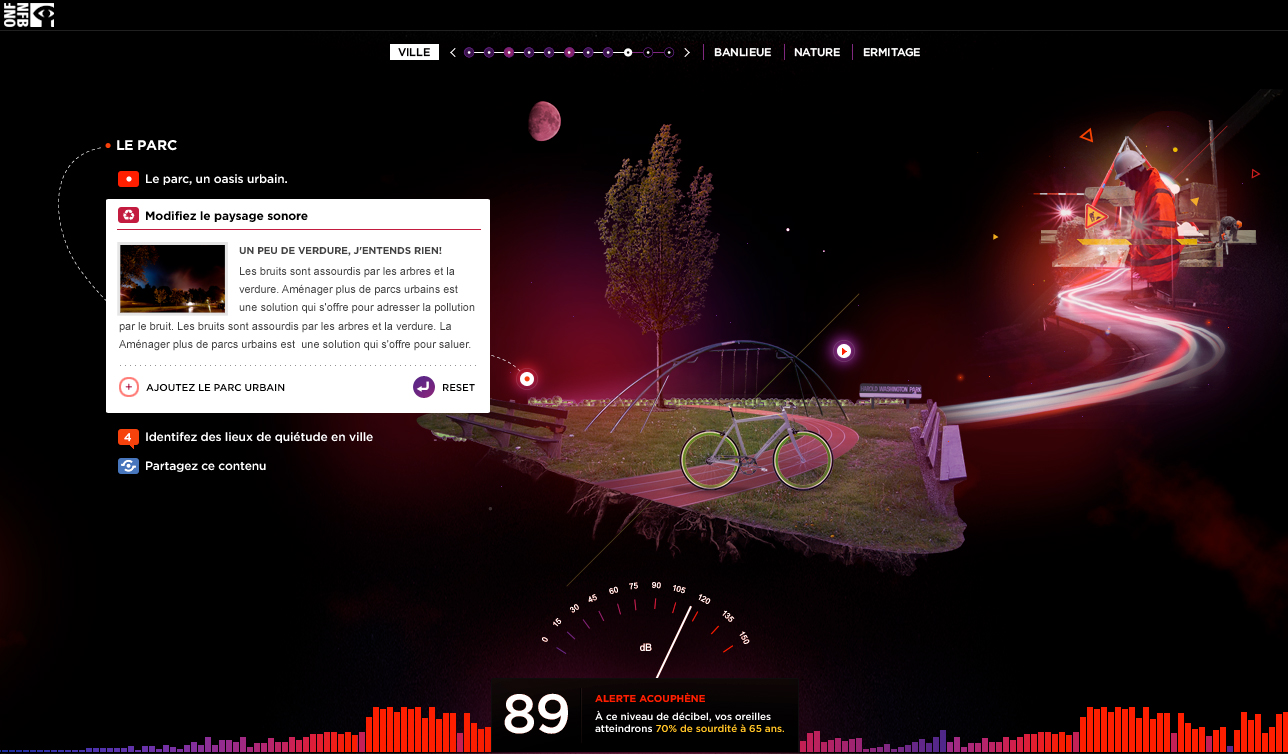The width and height of the screenshot is (1288, 754).
Task: Click the NFB/ONF logo
Action: point(28,14)
